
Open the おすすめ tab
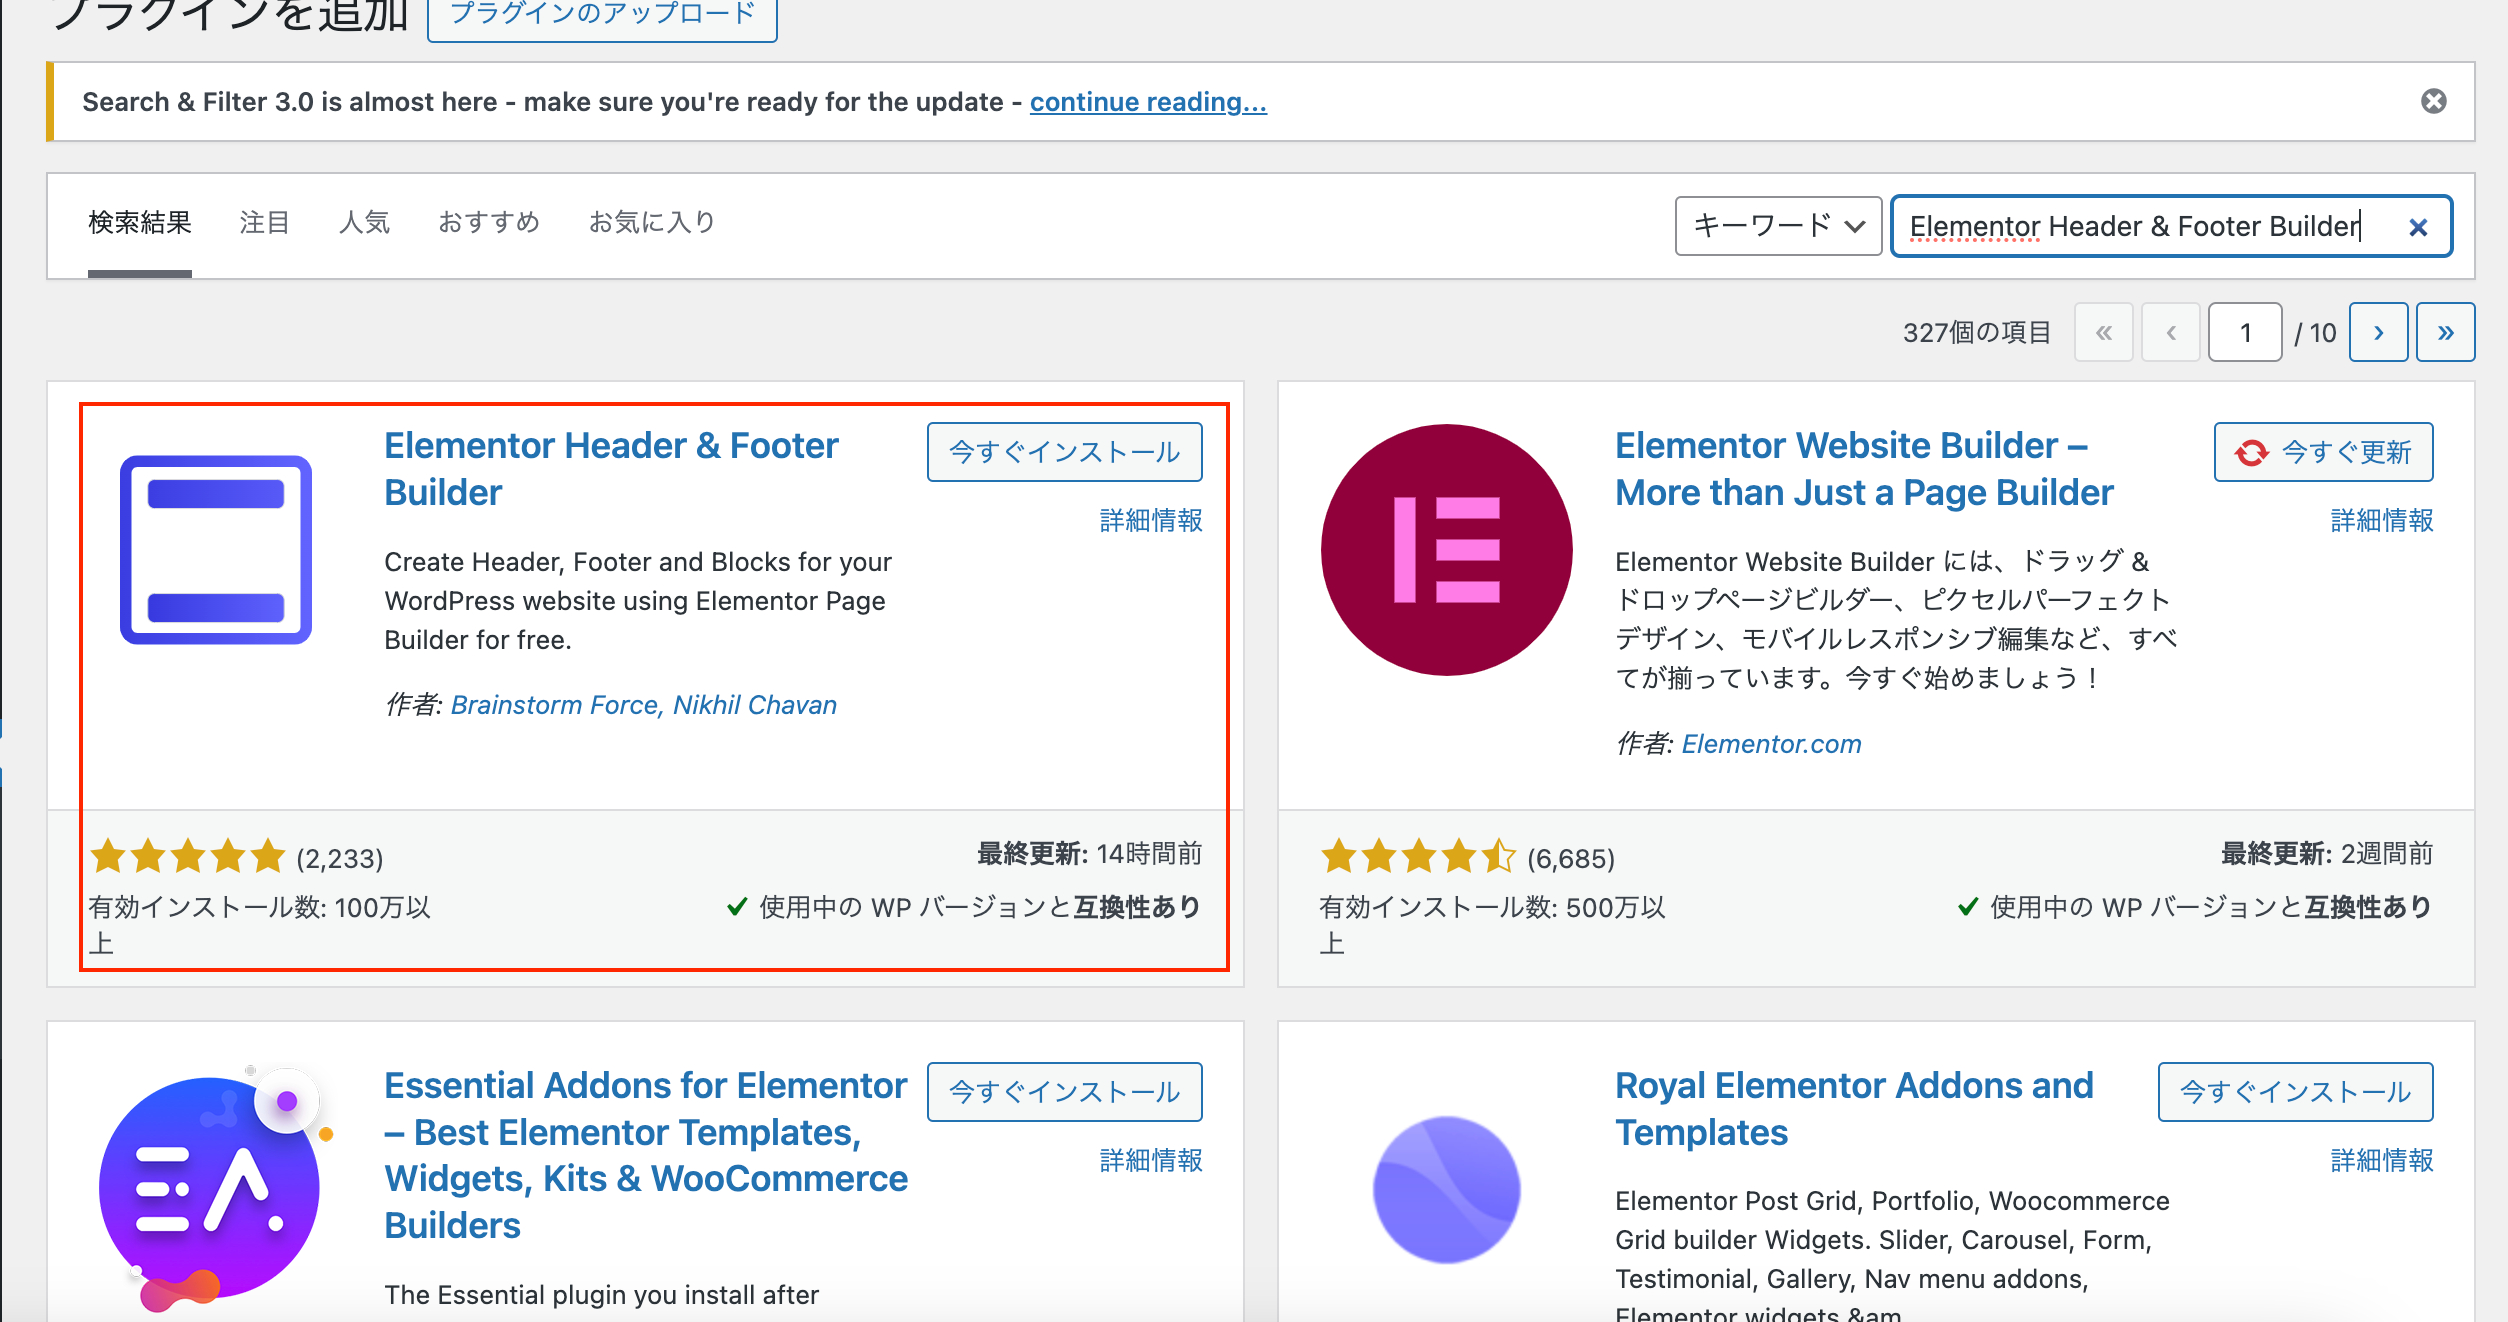(x=489, y=222)
